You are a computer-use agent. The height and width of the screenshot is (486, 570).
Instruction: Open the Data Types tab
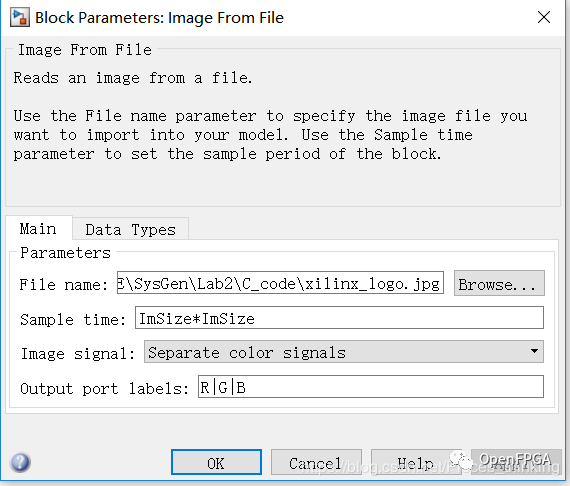pos(131,230)
